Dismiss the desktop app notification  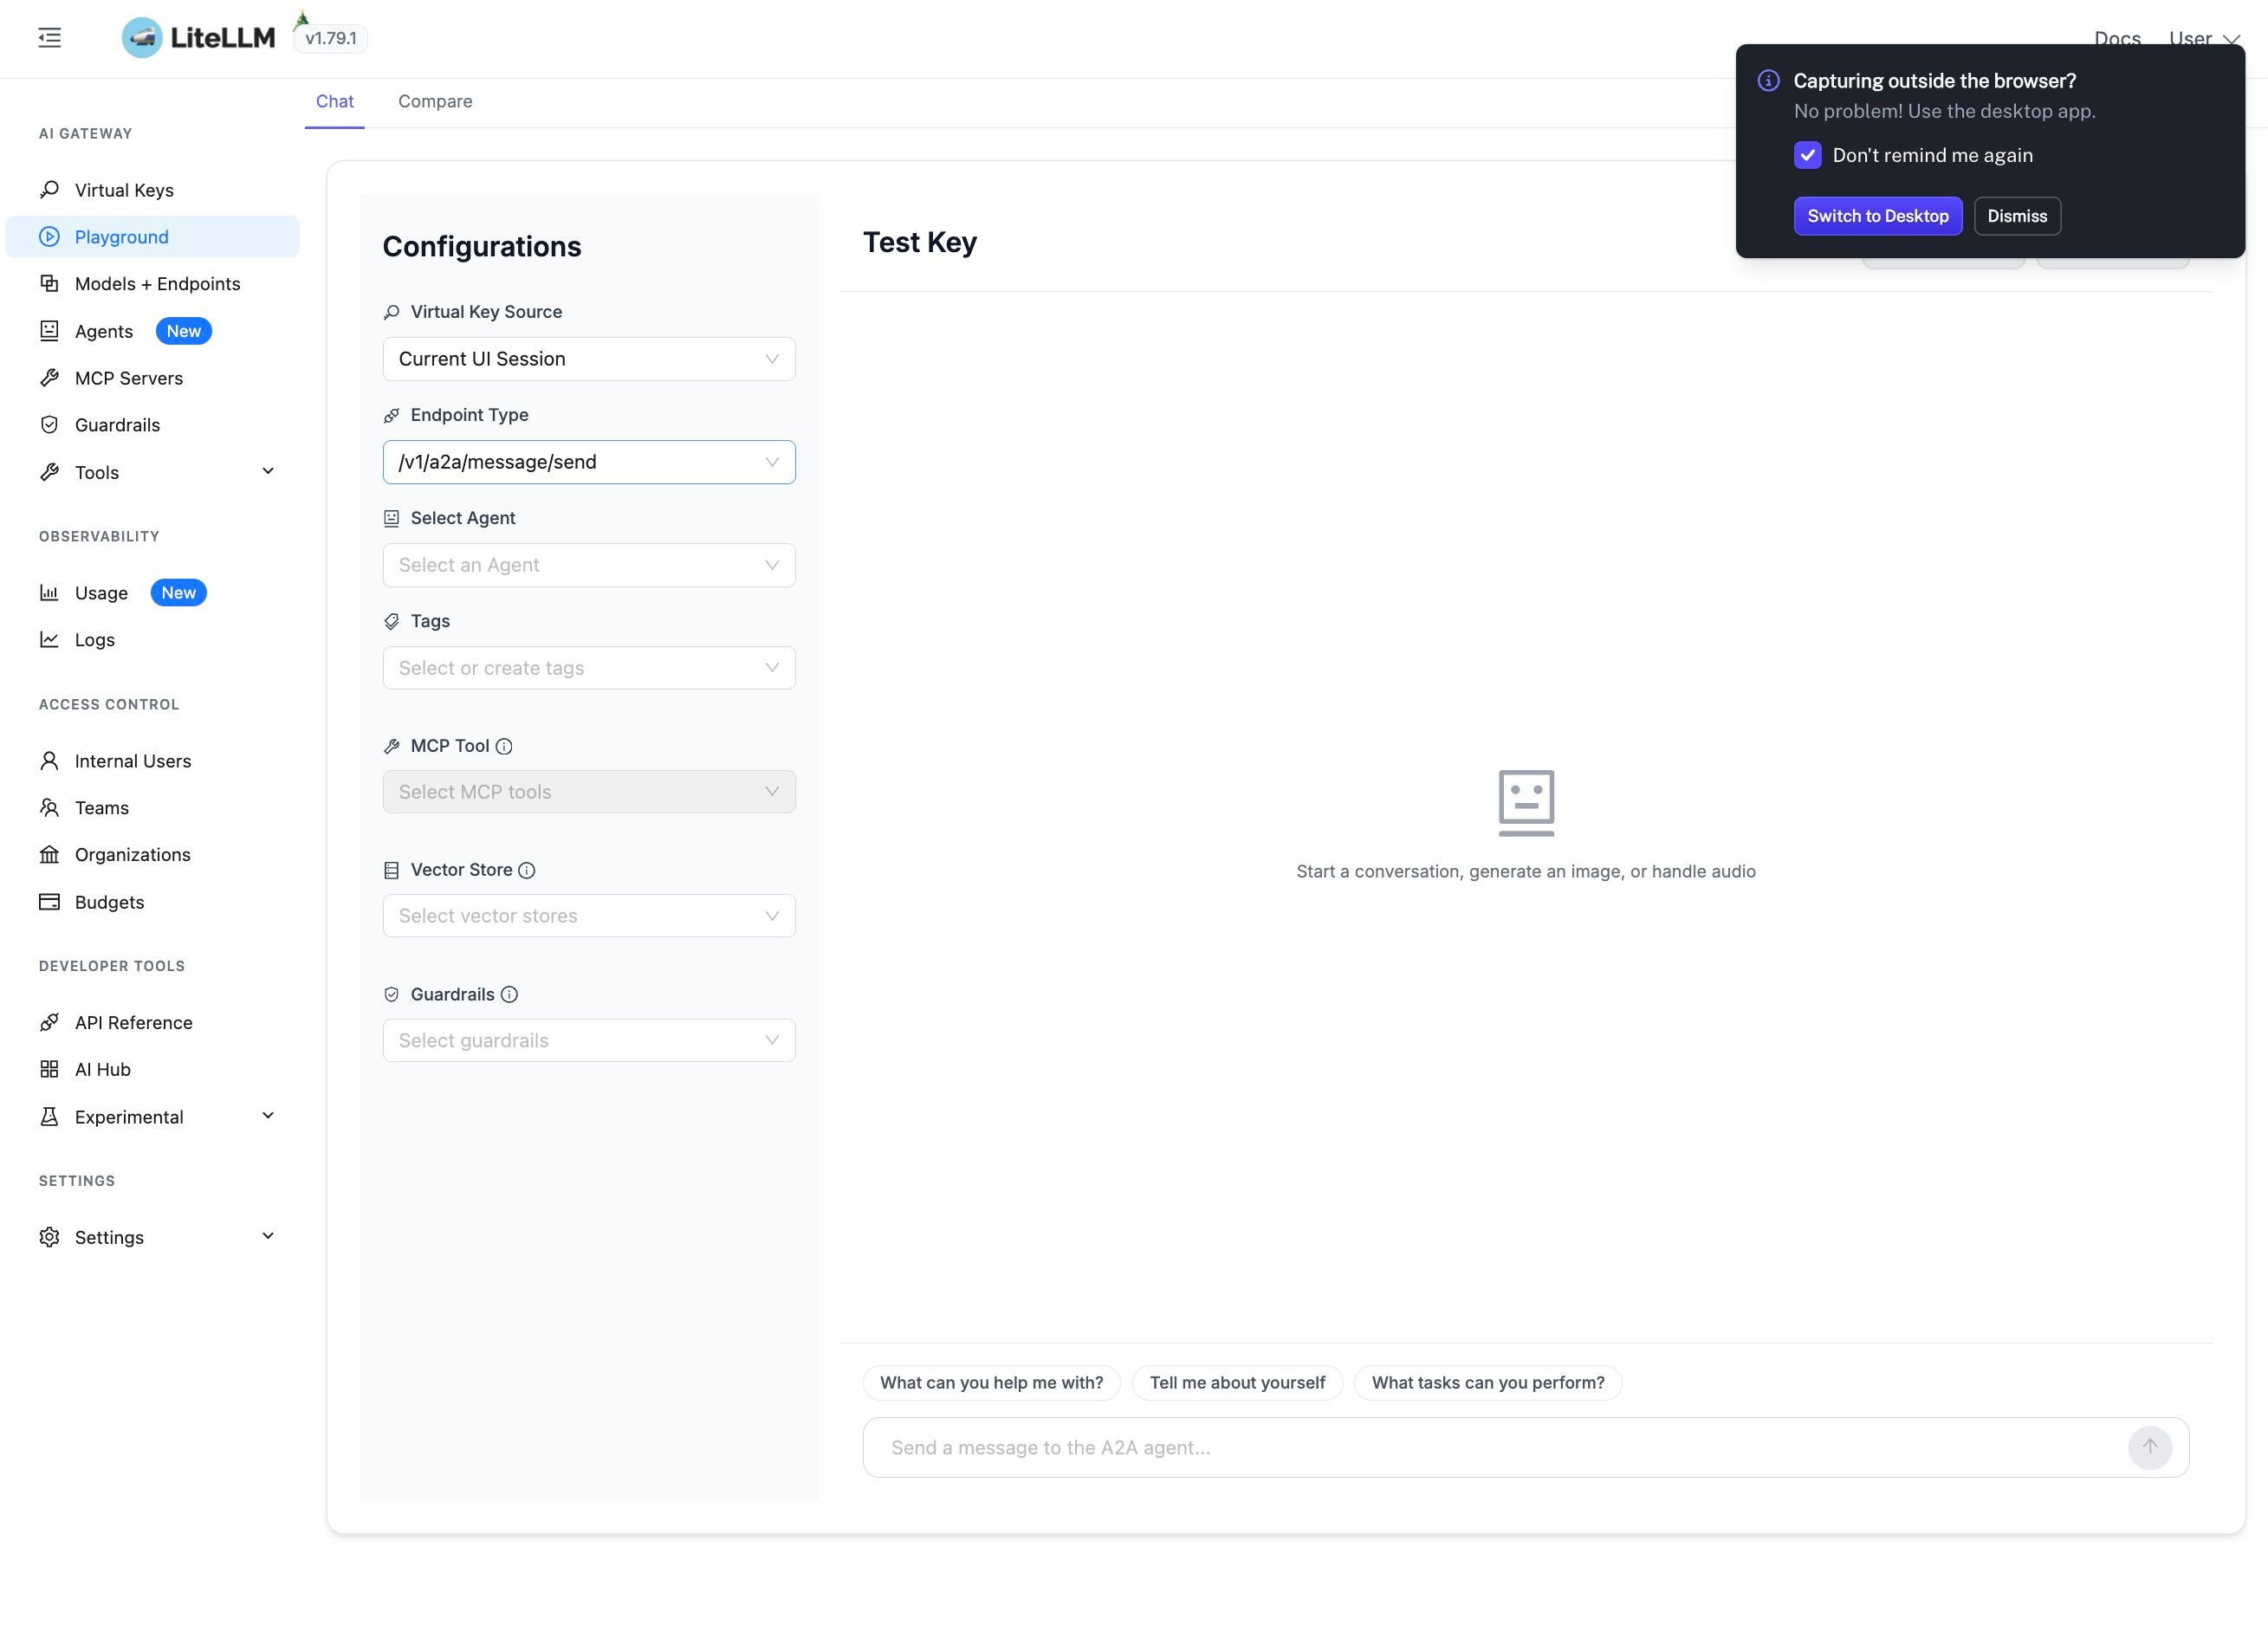[x=2016, y=215]
